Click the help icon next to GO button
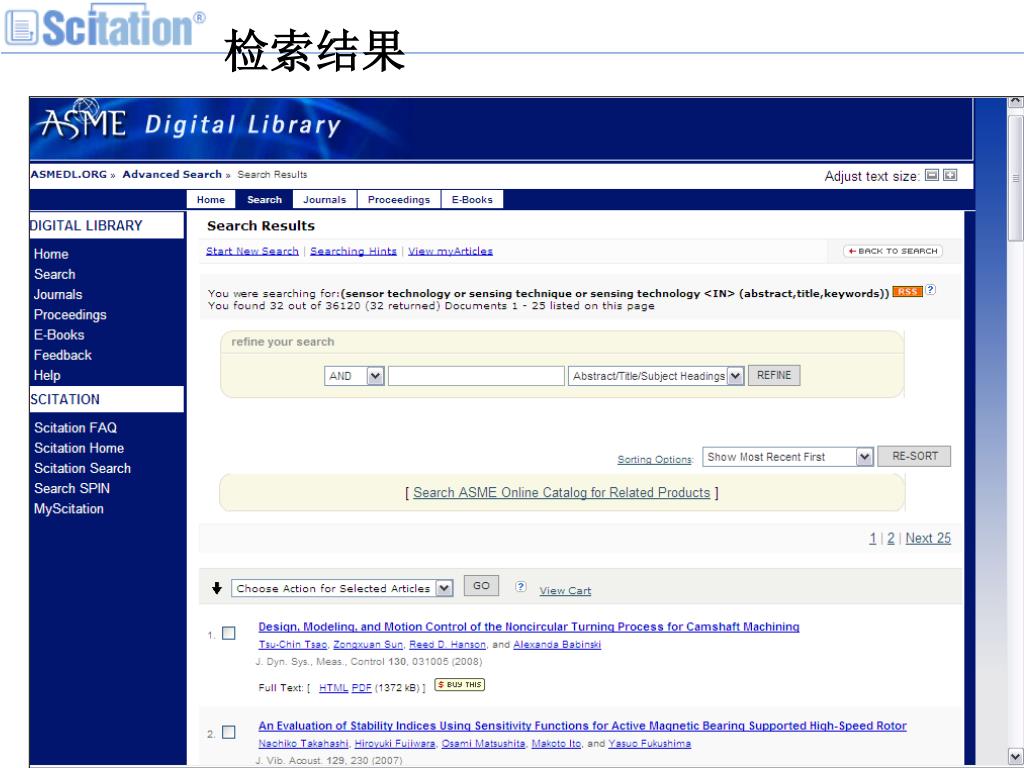 coord(520,586)
